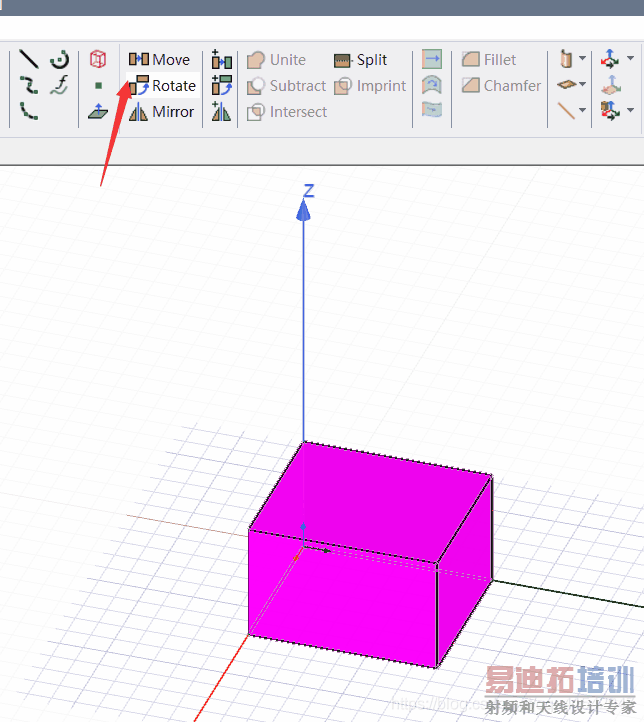Screen dimensions: 644x722
Task: Select the equation-based curve tool
Action: [60, 85]
